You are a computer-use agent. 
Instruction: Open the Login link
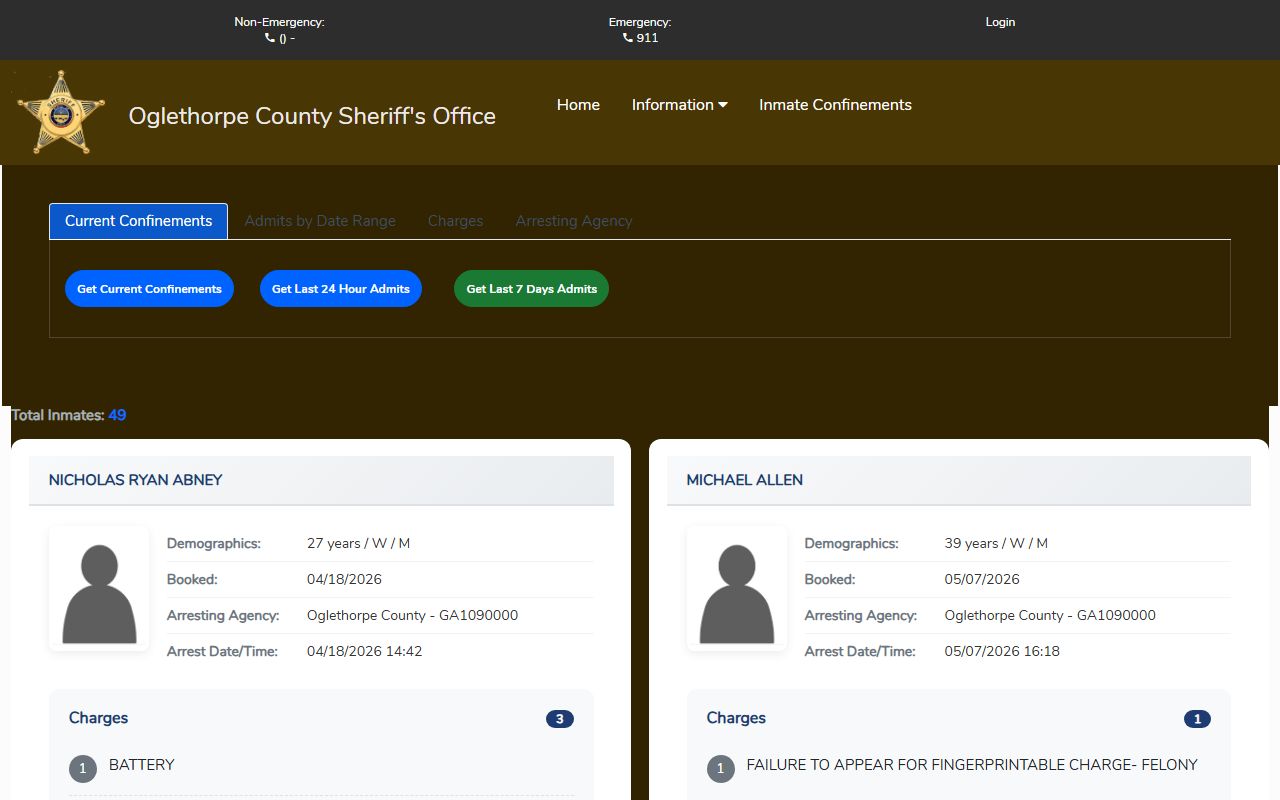tap(1000, 22)
